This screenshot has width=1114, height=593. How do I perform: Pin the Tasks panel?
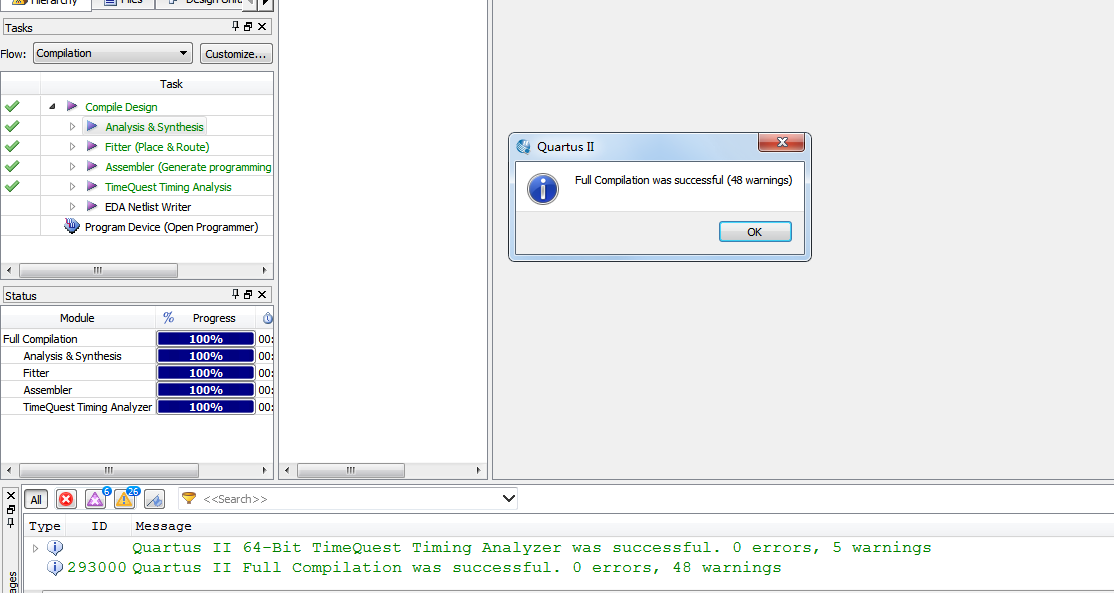(236, 27)
